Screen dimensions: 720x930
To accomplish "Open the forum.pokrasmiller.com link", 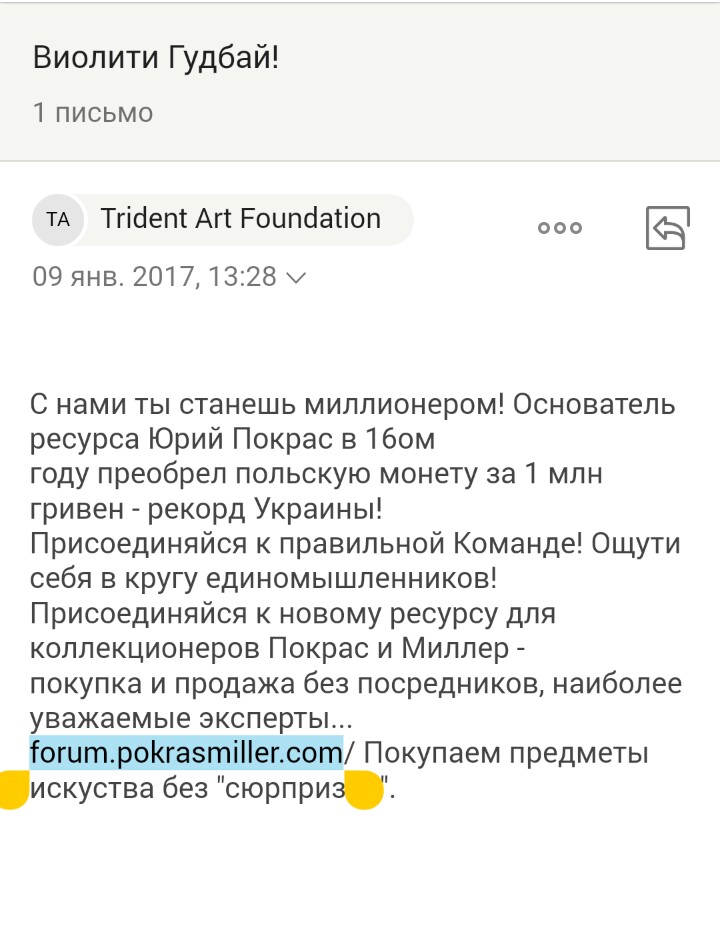I will pos(186,753).
